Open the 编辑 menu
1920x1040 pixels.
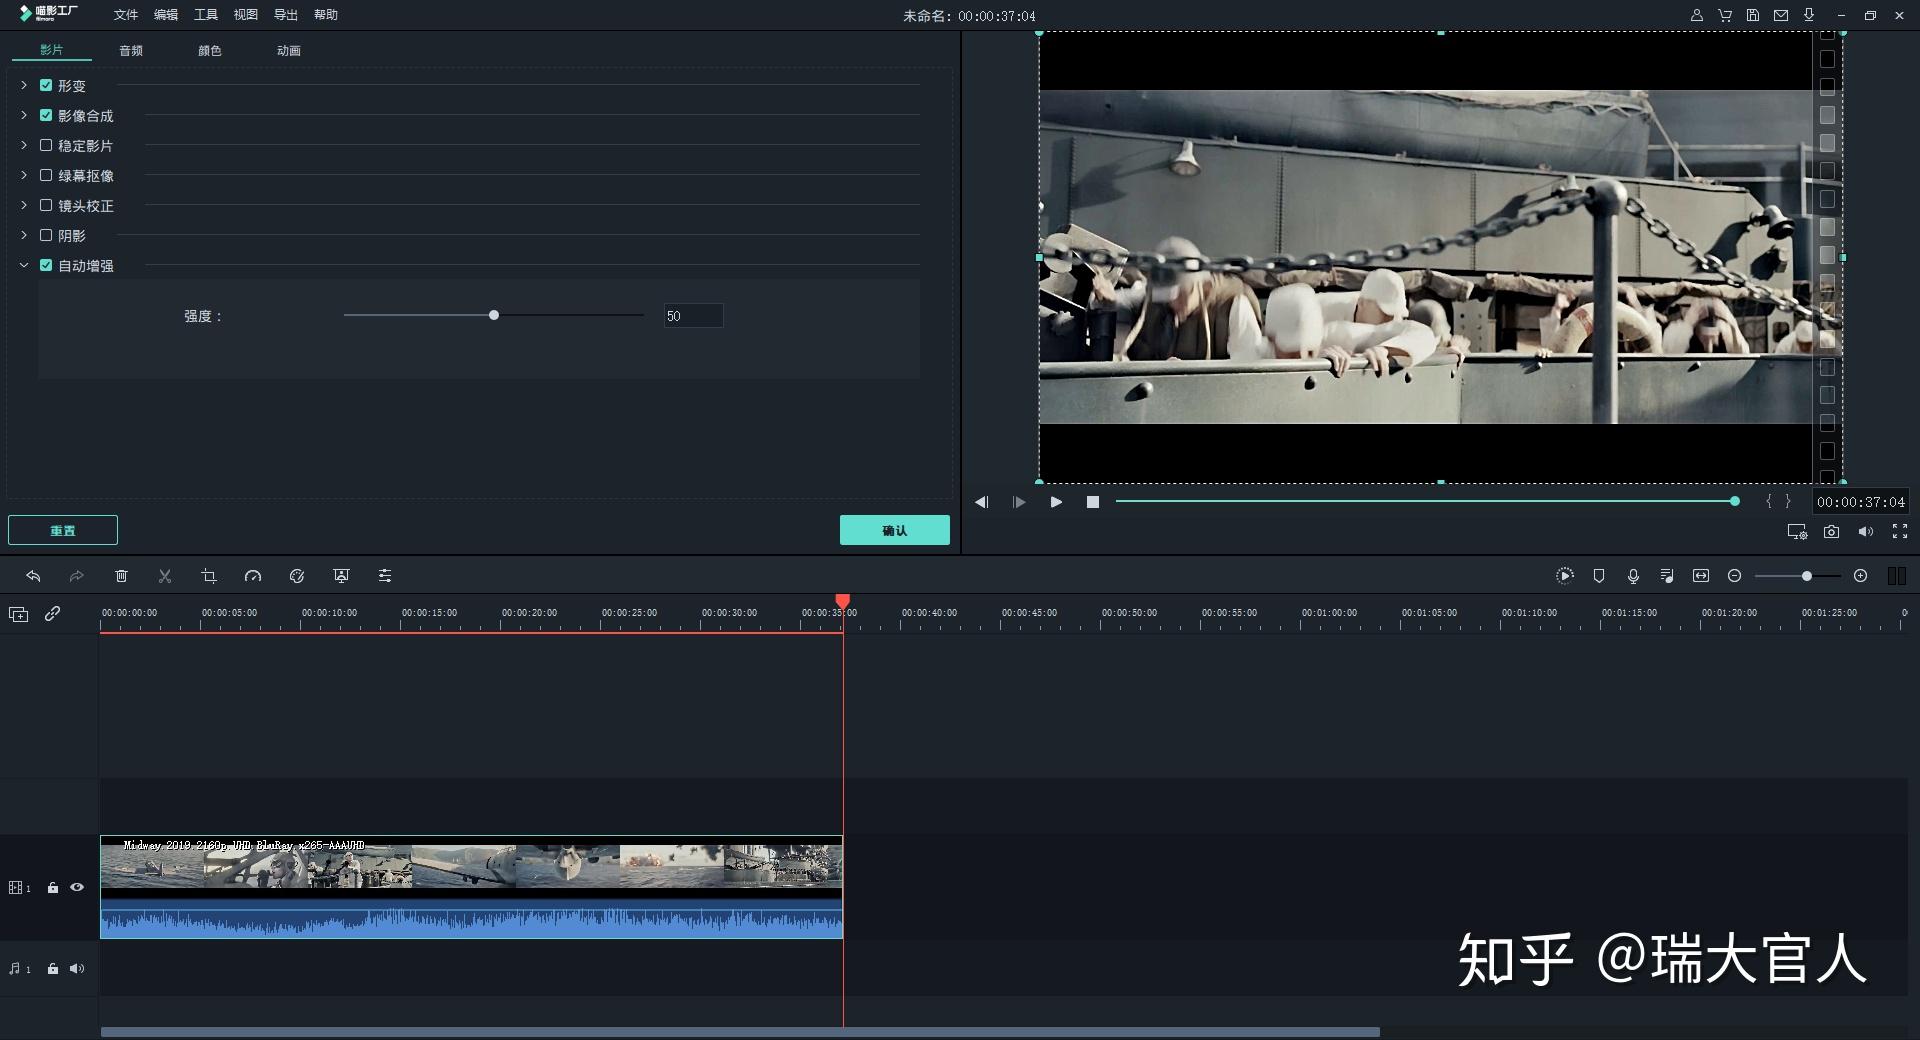pos(166,15)
